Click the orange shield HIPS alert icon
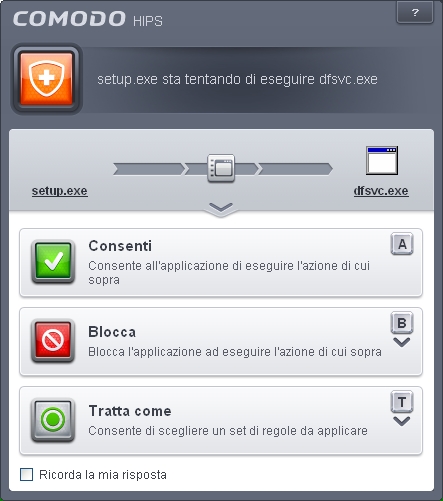 (46, 79)
